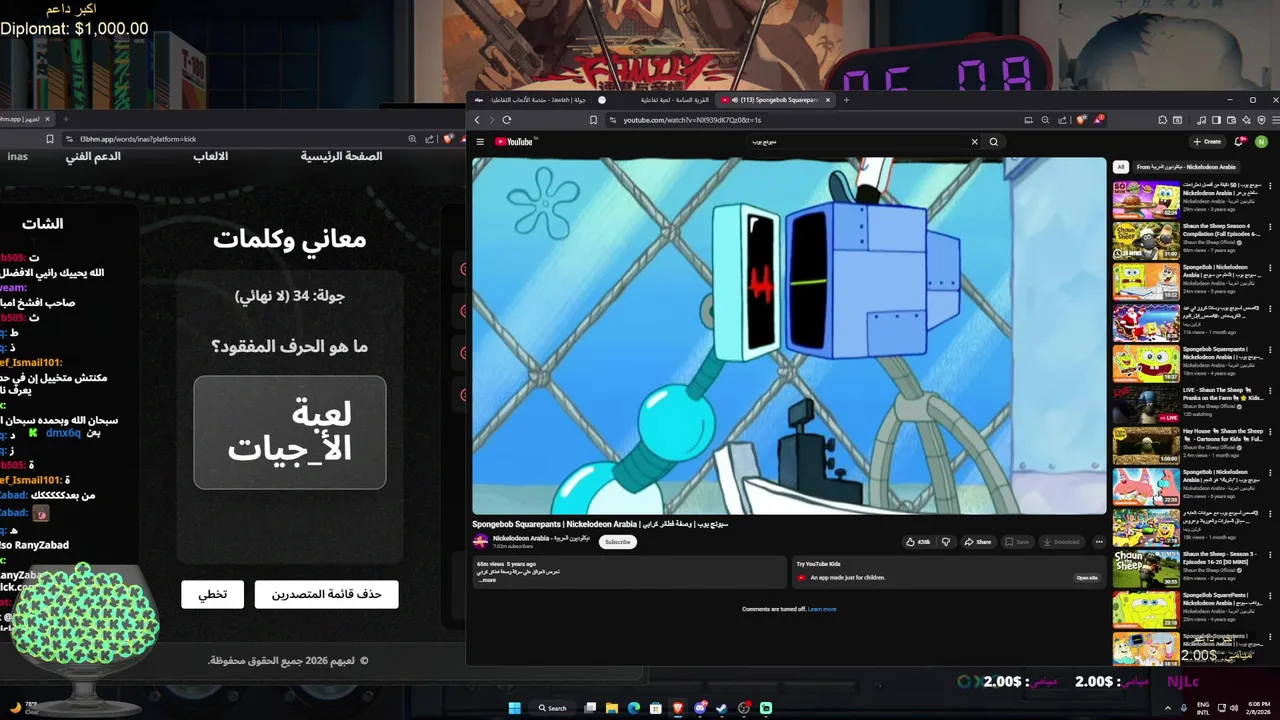Image resolution: width=1280 pixels, height=720 pixels.
Task: Open taskbar Search box
Action: [x=554, y=708]
